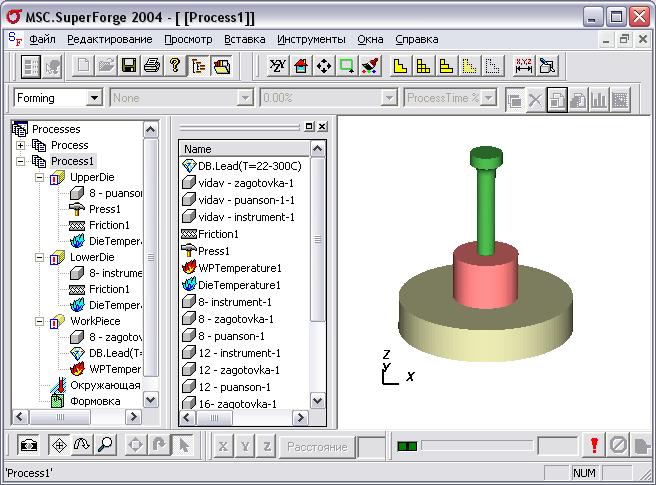Click the Расстояние button
The width and height of the screenshot is (656, 485).
pos(317,447)
